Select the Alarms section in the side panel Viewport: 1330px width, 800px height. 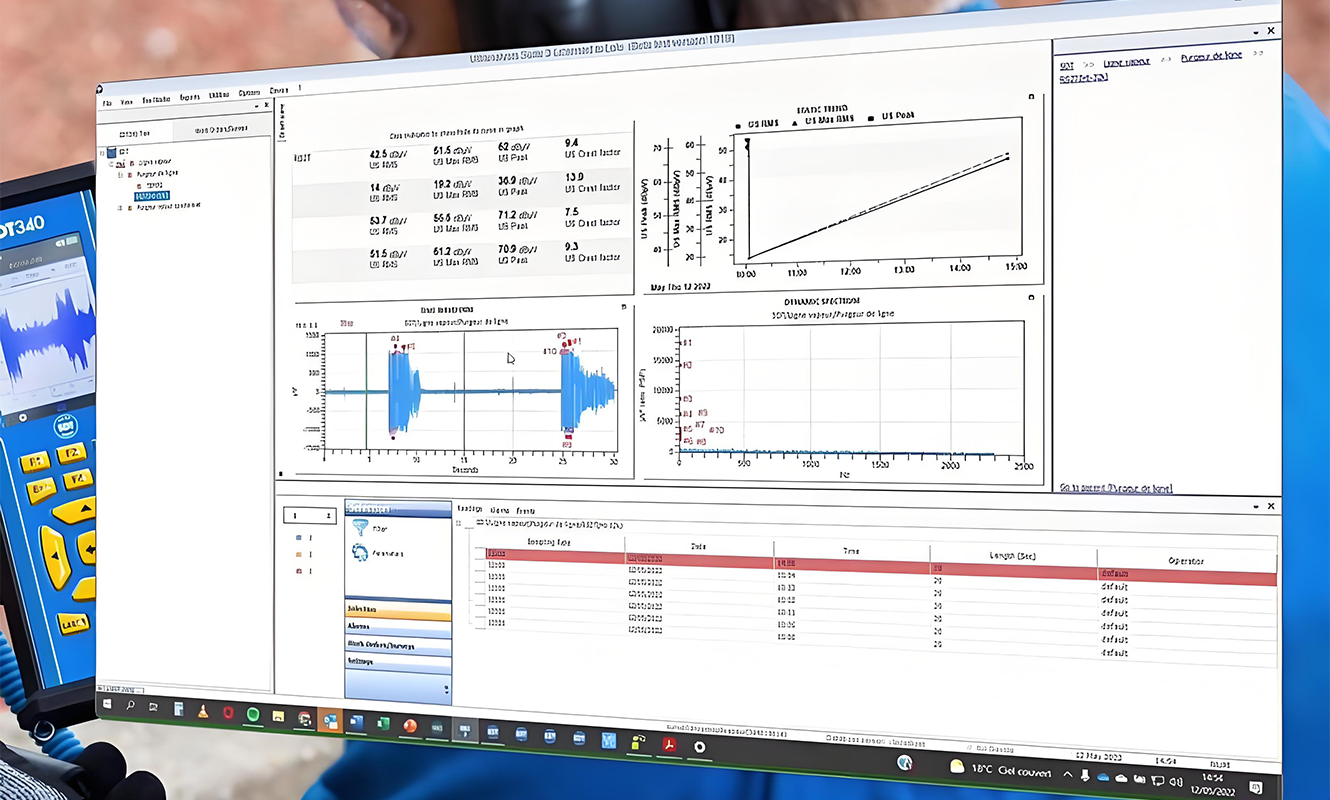click(x=397, y=627)
